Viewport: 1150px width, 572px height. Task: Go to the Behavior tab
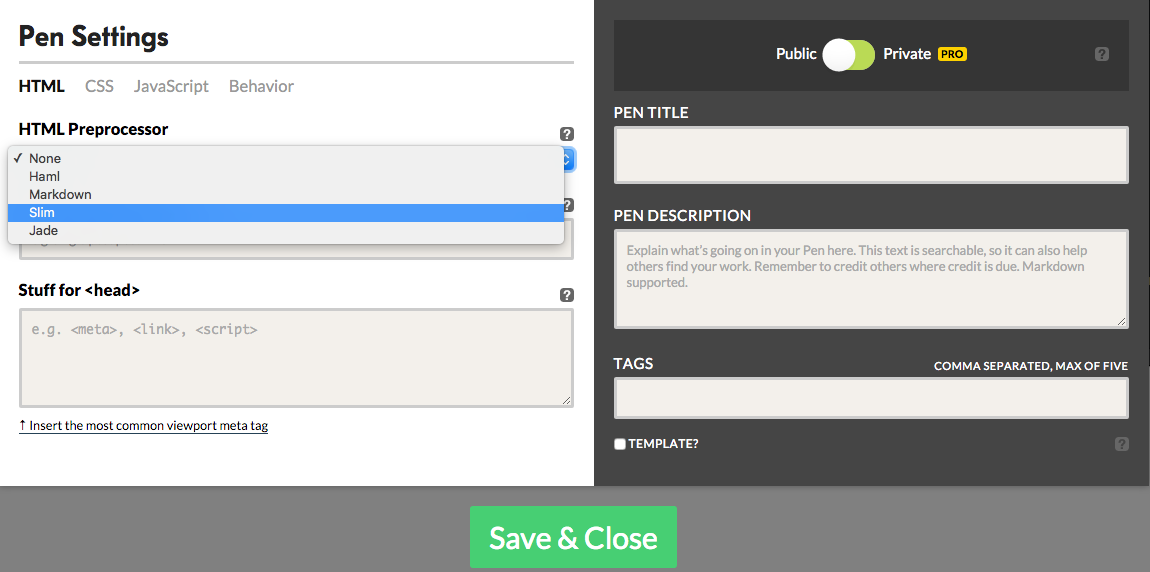click(x=261, y=86)
